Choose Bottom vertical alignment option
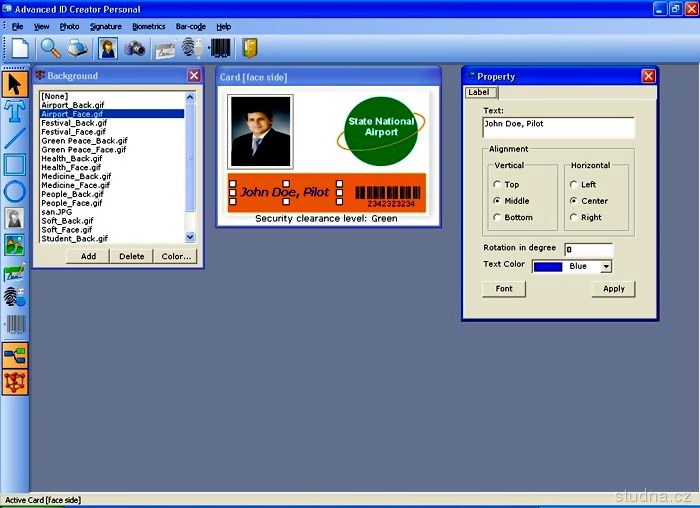Screen dimensions: 700x508 [498, 217]
